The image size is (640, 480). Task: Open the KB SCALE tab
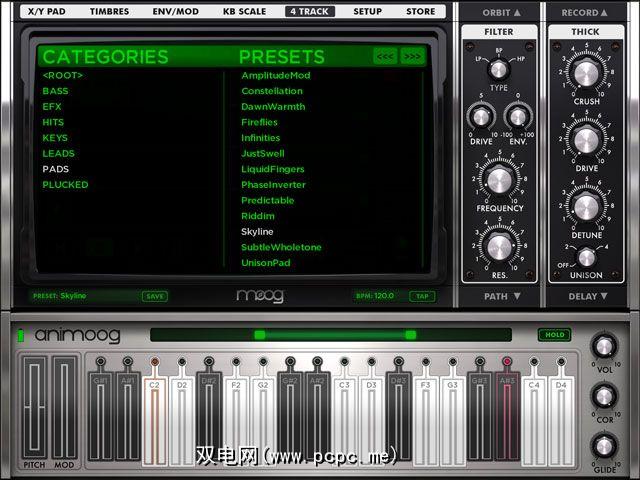[x=244, y=11]
